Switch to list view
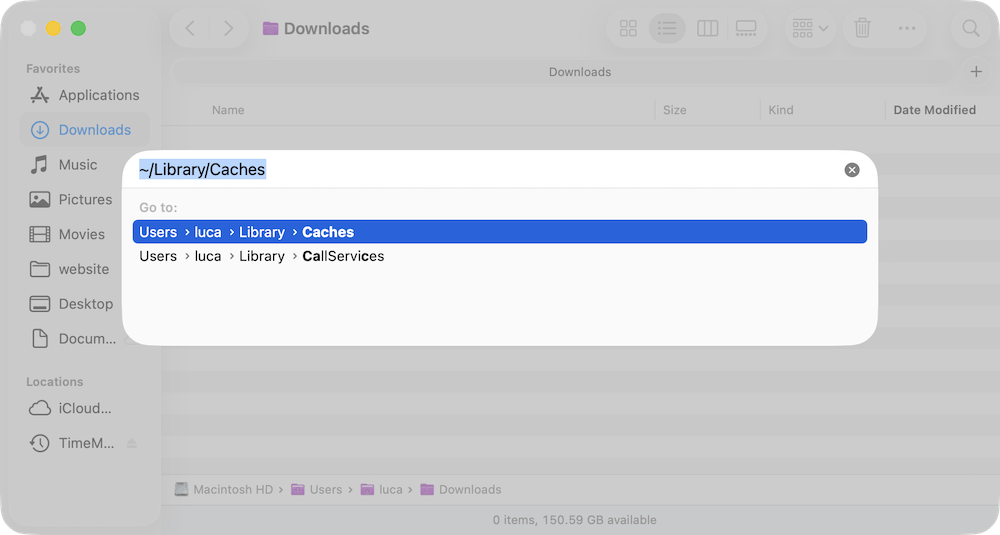Viewport: 1000px width, 535px height. point(667,29)
